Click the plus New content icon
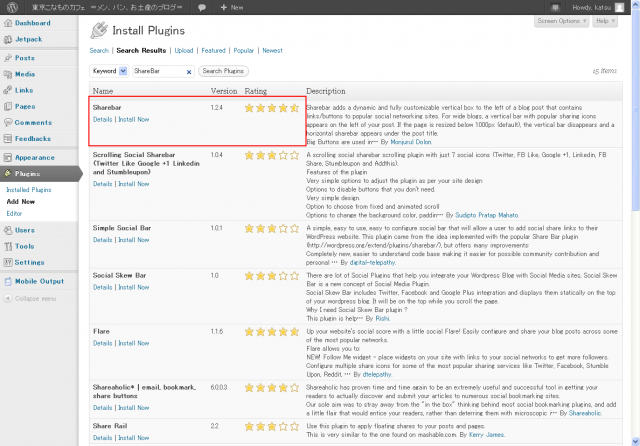 [x=223, y=7]
